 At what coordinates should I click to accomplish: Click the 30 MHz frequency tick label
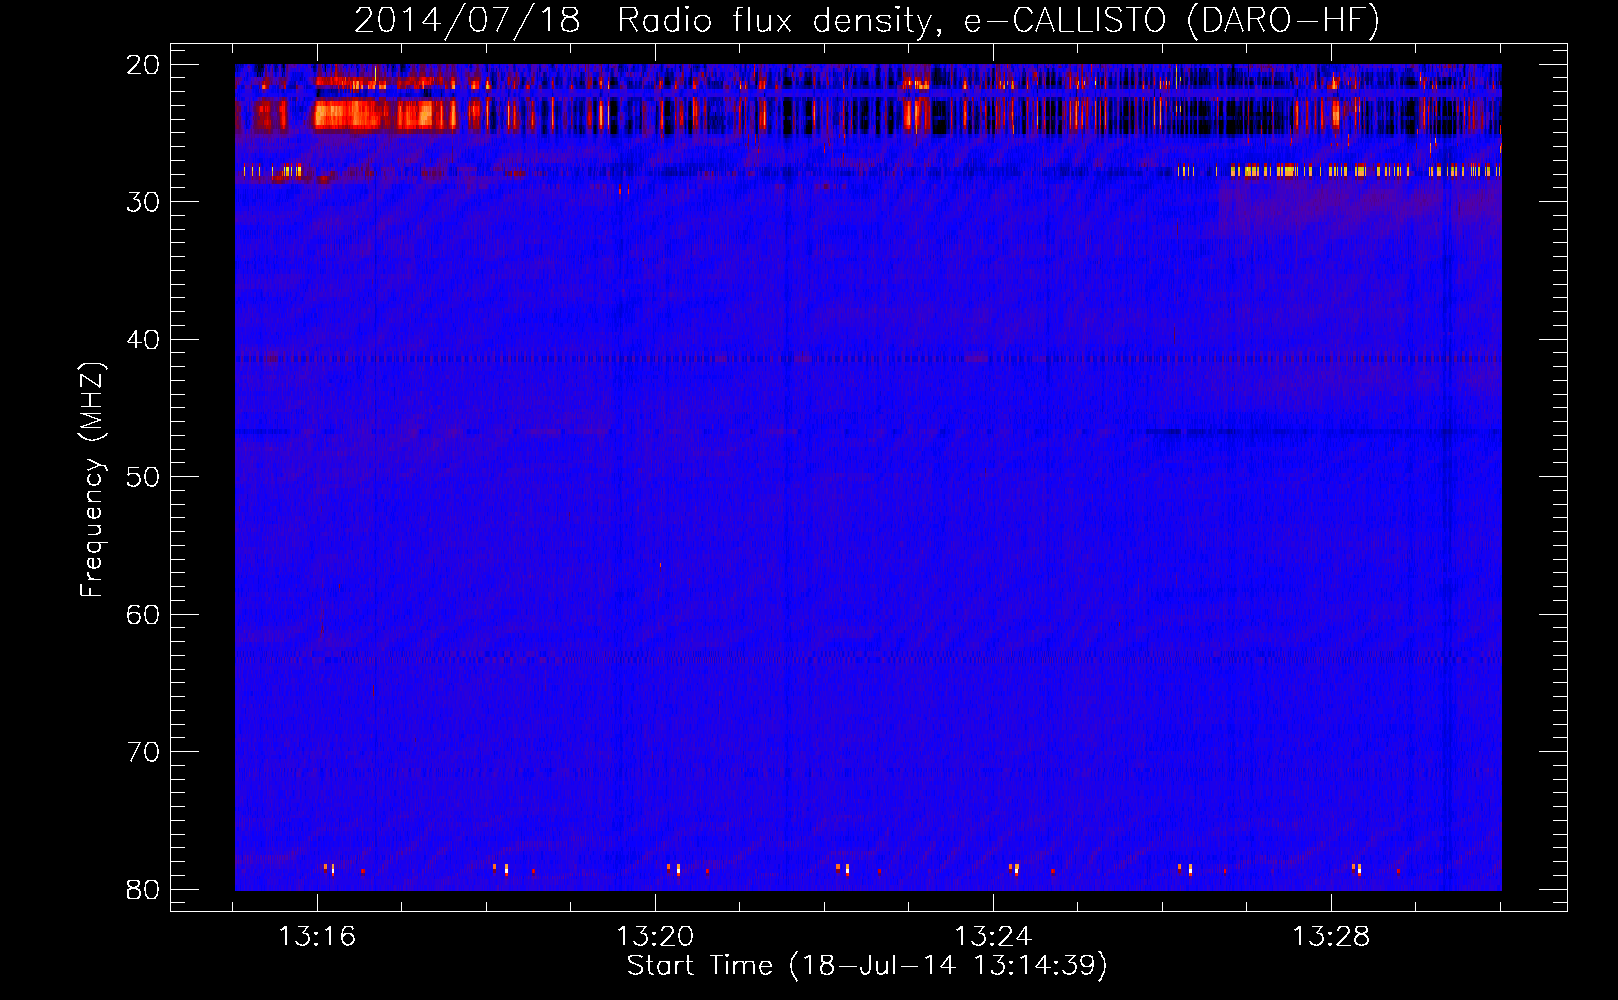click(x=143, y=202)
